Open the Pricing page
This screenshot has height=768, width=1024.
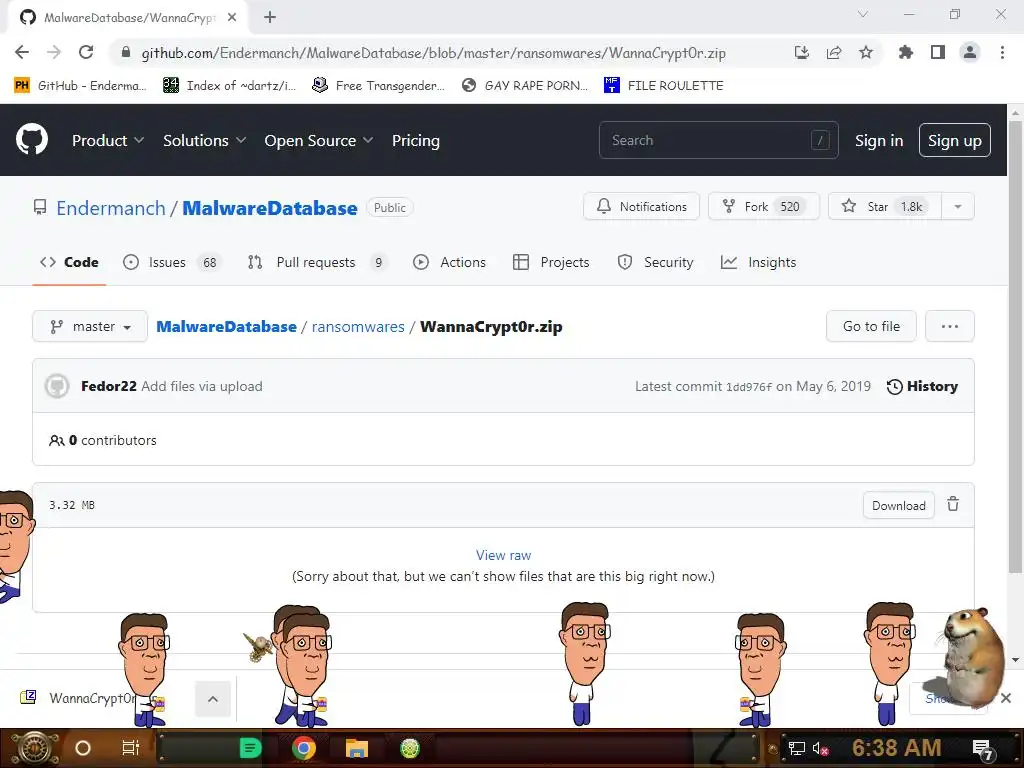tap(415, 140)
